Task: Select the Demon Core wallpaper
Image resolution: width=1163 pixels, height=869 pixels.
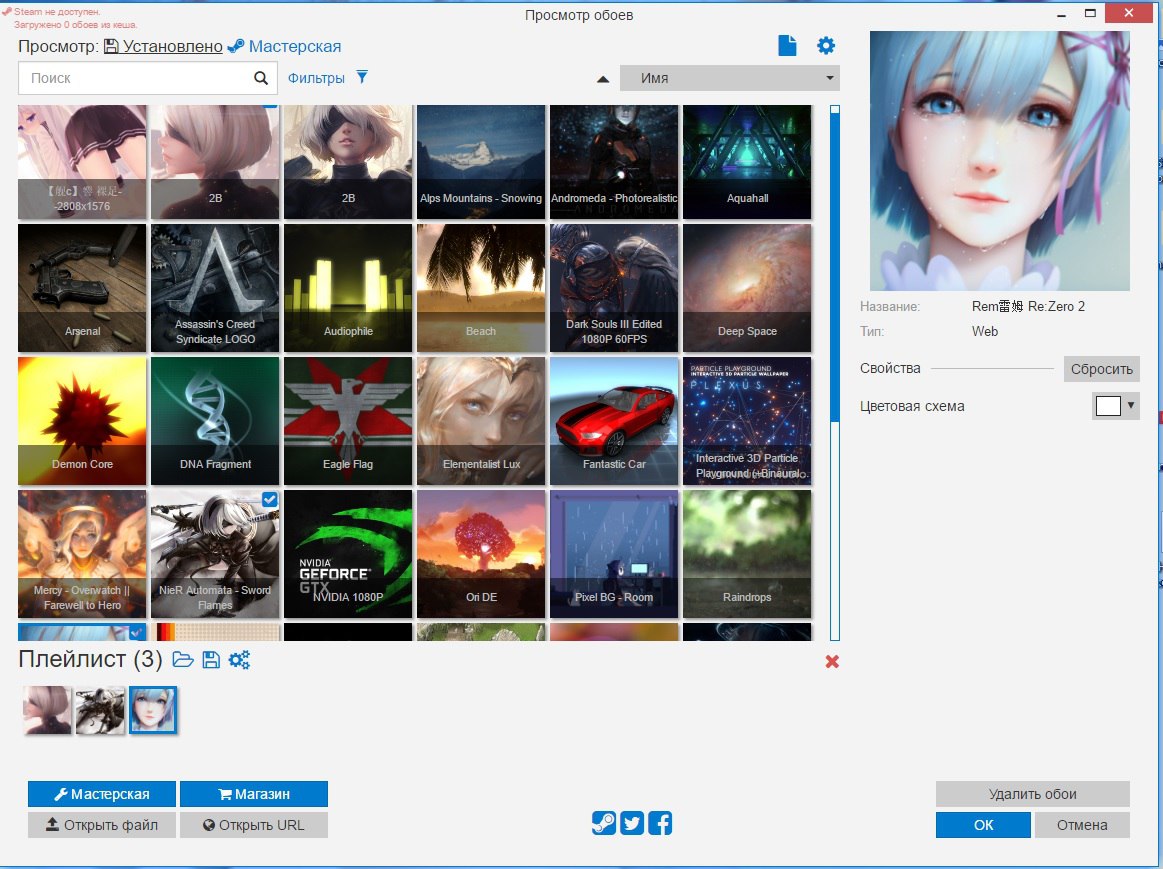Action: pos(82,421)
